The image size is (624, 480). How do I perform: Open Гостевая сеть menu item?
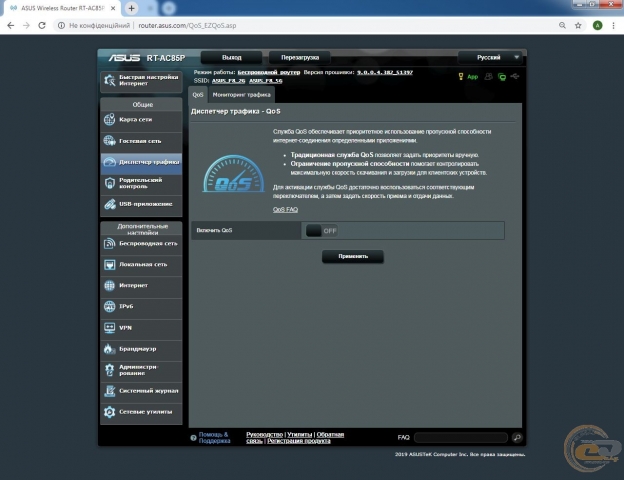pyautogui.click(x=141, y=141)
